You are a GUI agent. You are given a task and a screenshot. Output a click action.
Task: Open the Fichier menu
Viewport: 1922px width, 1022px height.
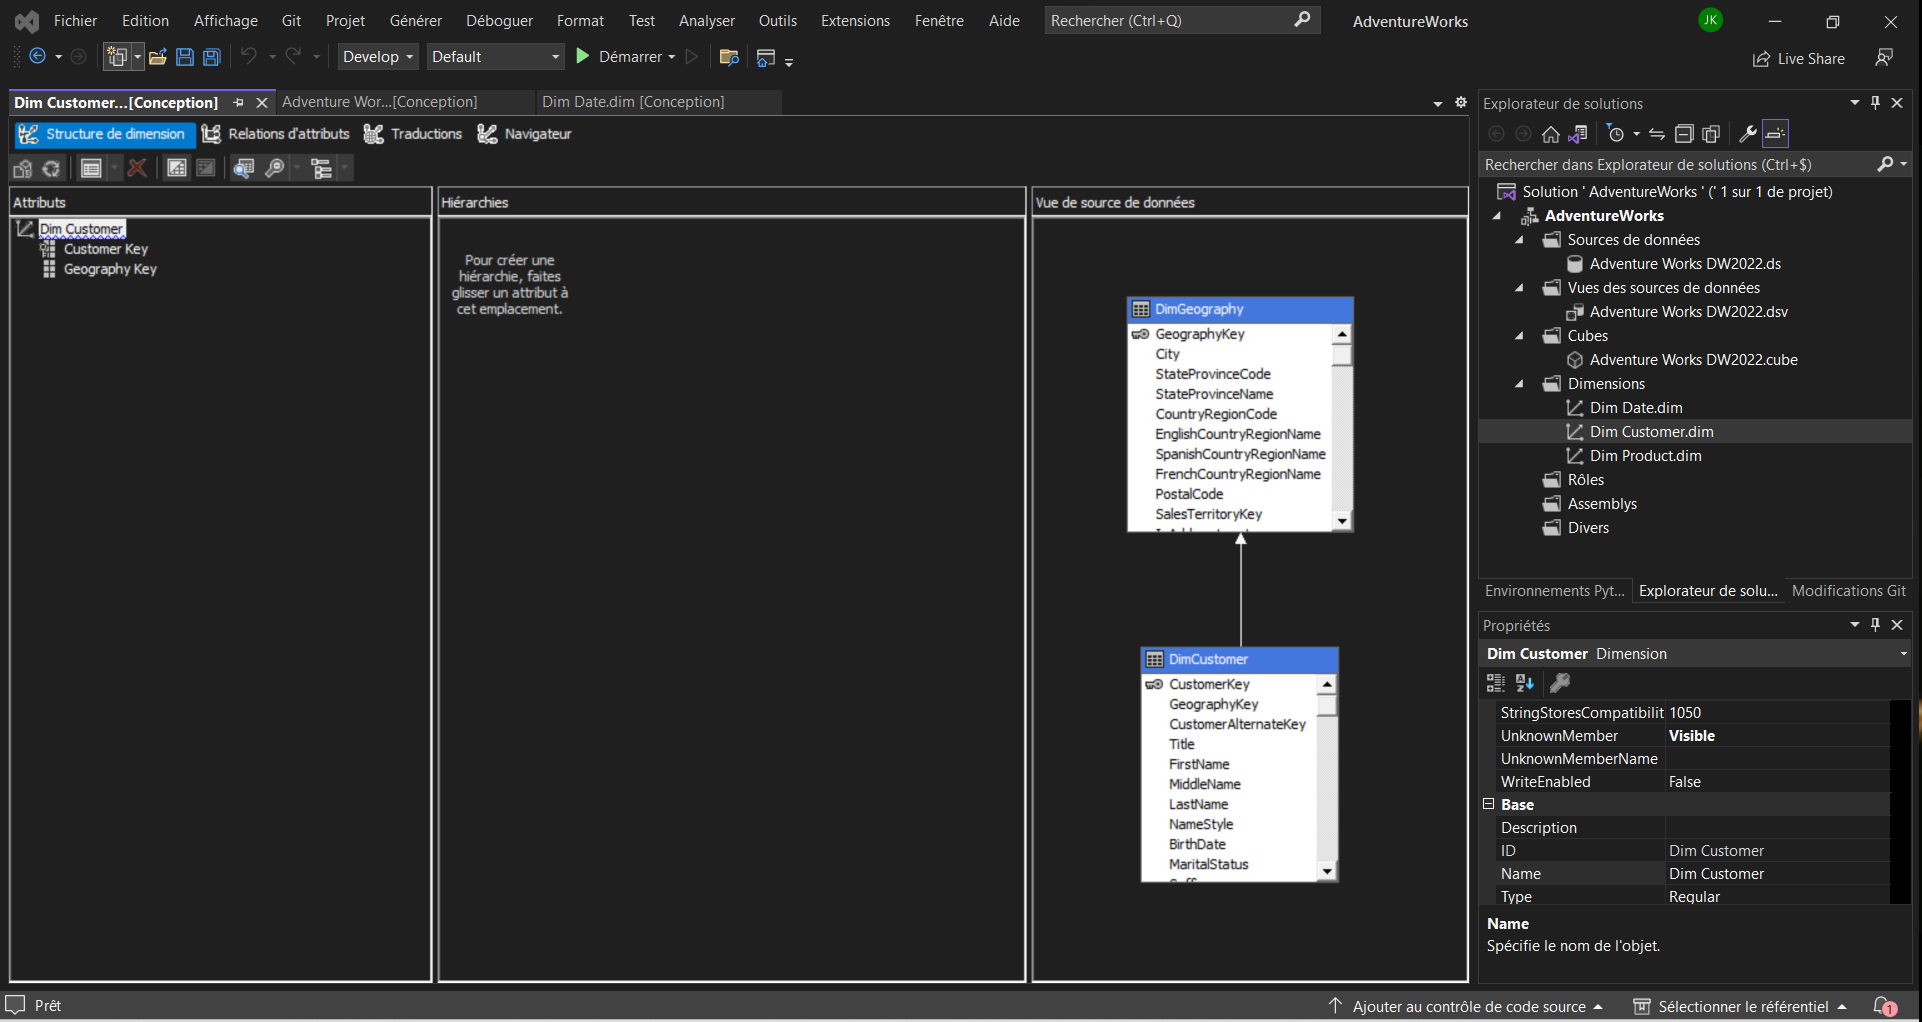tap(75, 21)
